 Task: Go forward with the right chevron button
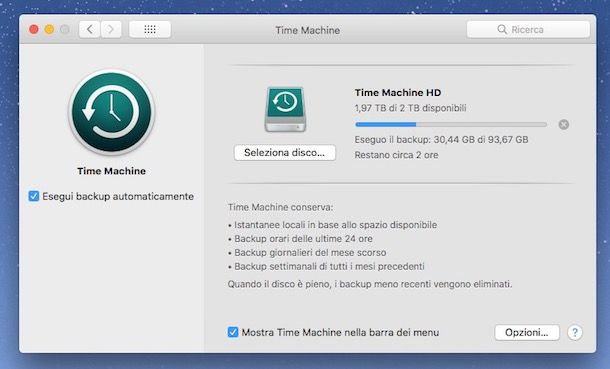click(x=111, y=30)
